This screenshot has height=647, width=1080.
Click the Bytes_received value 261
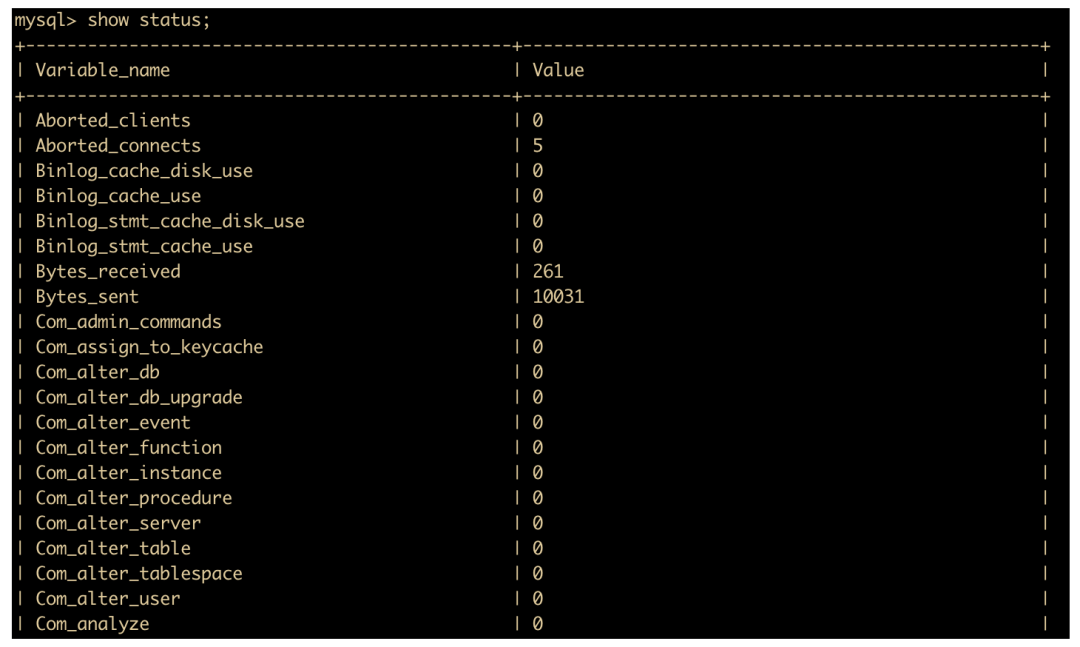(548, 271)
